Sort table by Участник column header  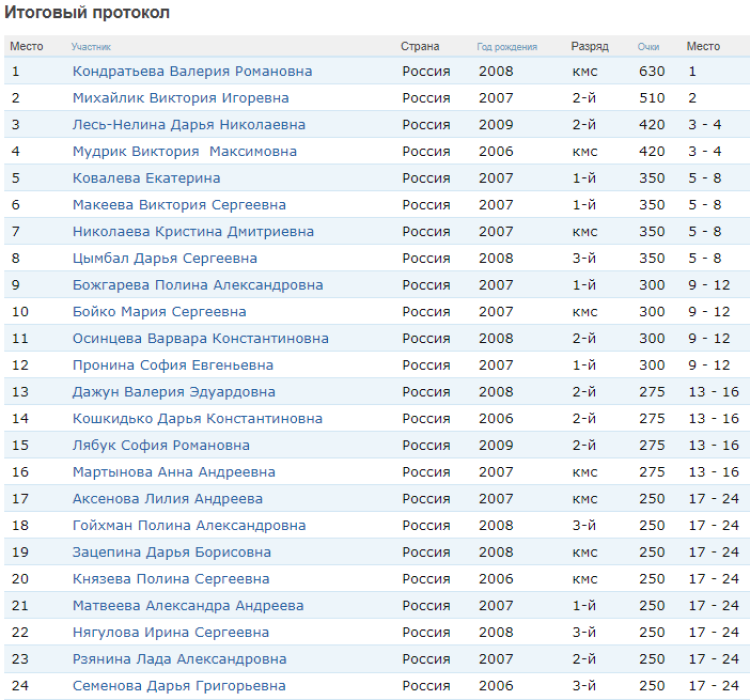click(x=91, y=47)
